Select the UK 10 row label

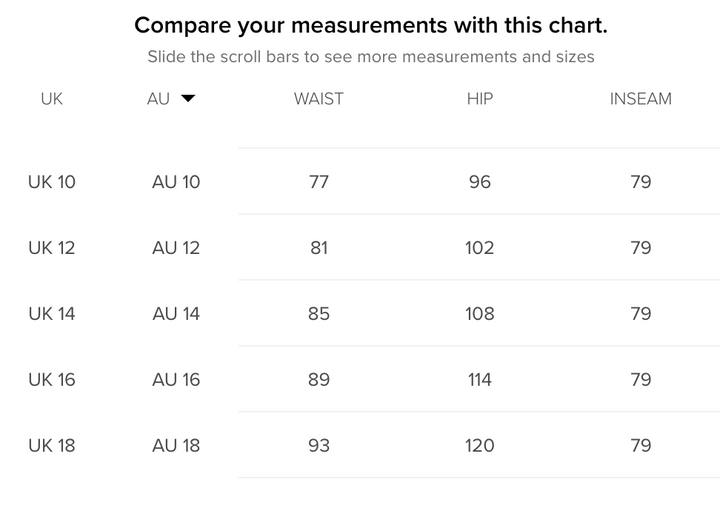52,182
